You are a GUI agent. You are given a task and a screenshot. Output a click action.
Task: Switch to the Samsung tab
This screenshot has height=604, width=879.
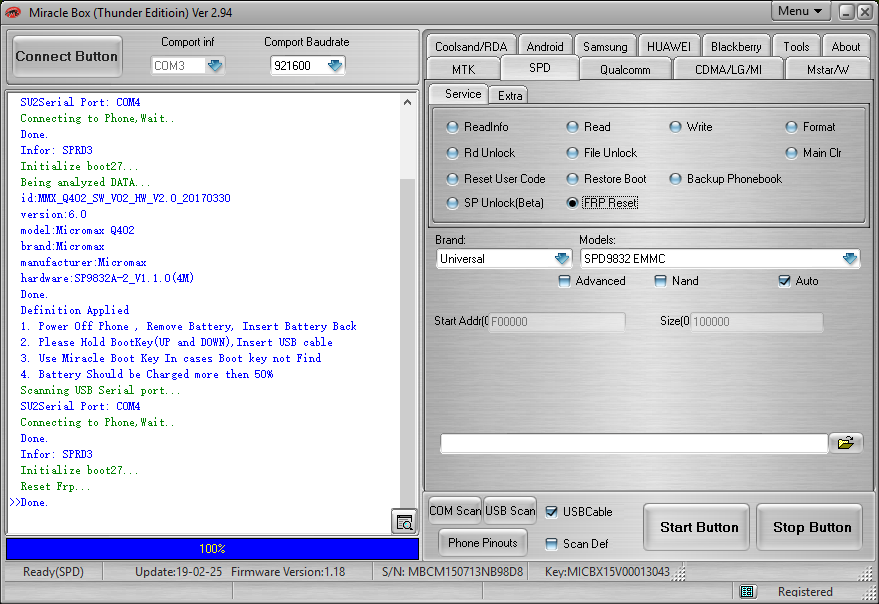pyautogui.click(x=605, y=47)
